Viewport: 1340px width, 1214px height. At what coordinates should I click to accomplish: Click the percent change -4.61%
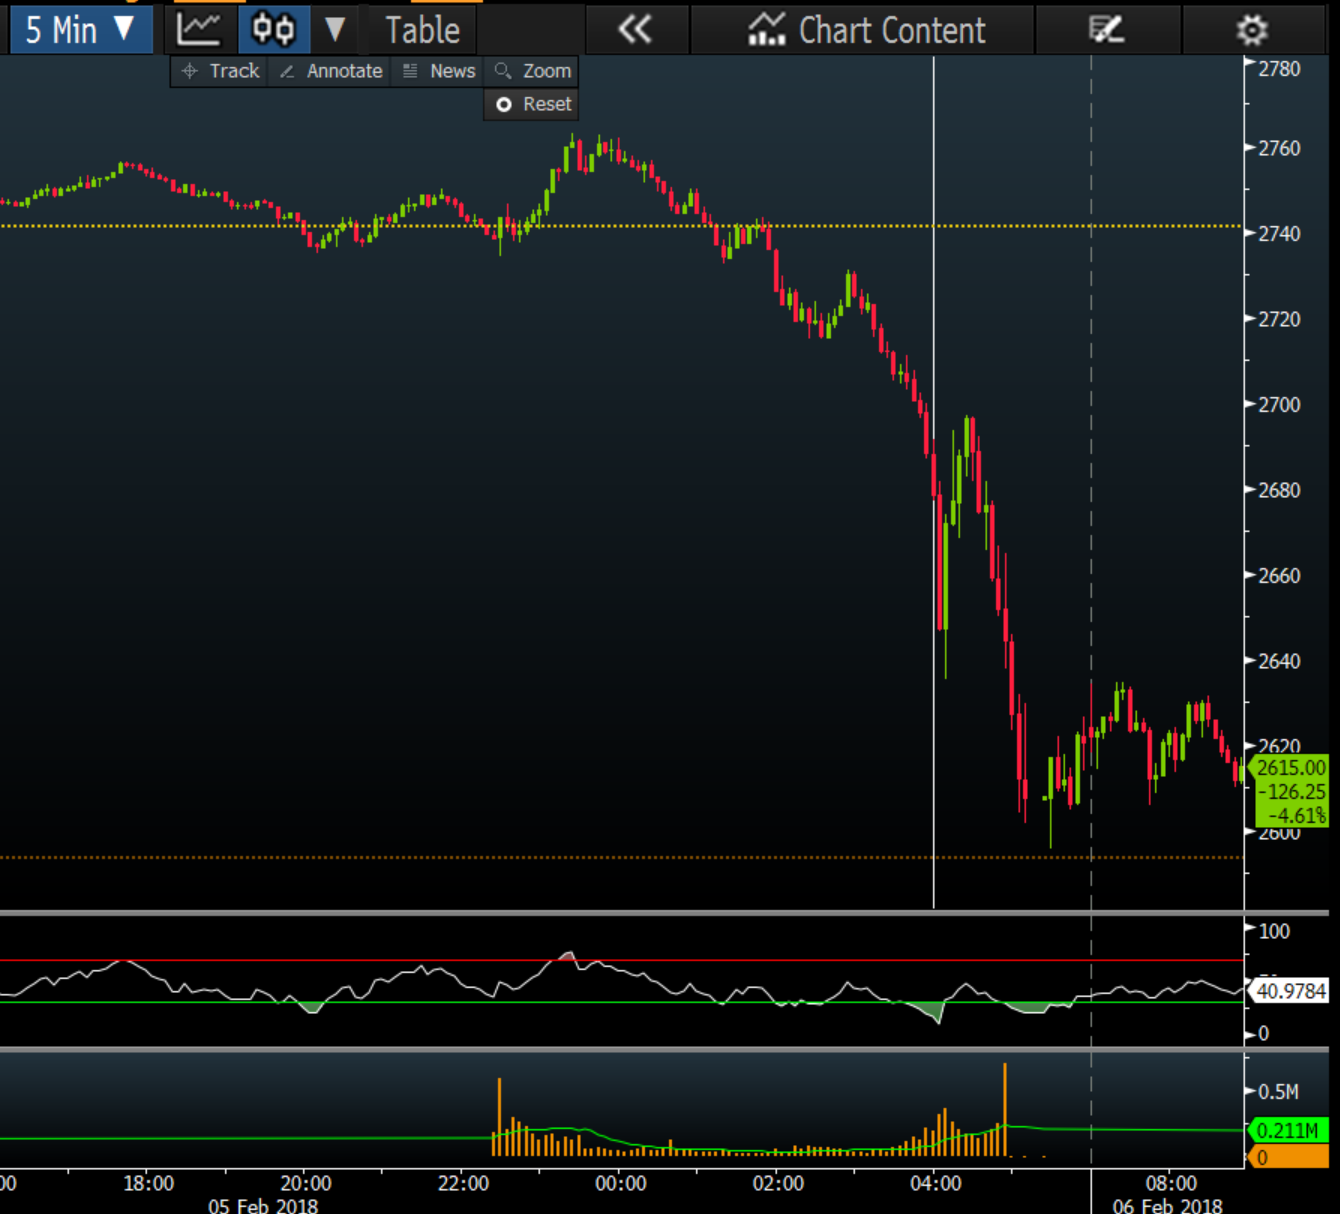tap(1297, 815)
